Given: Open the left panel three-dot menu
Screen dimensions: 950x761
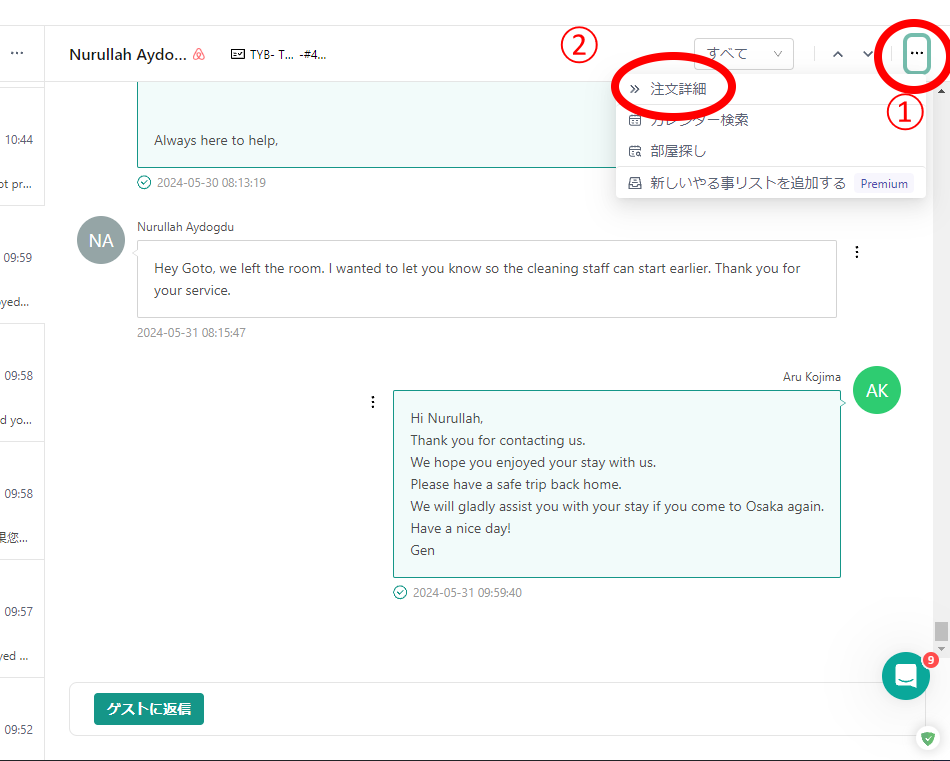Looking at the screenshot, I should (x=17, y=53).
